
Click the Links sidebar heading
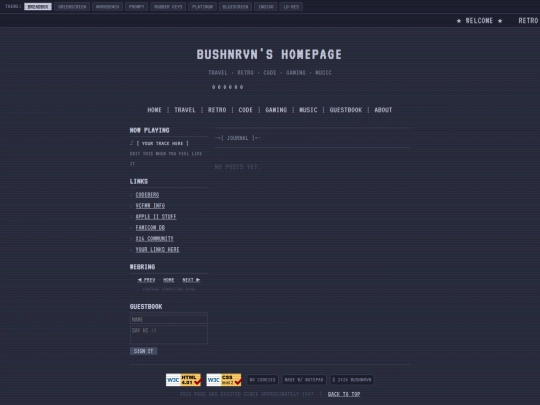tap(139, 181)
